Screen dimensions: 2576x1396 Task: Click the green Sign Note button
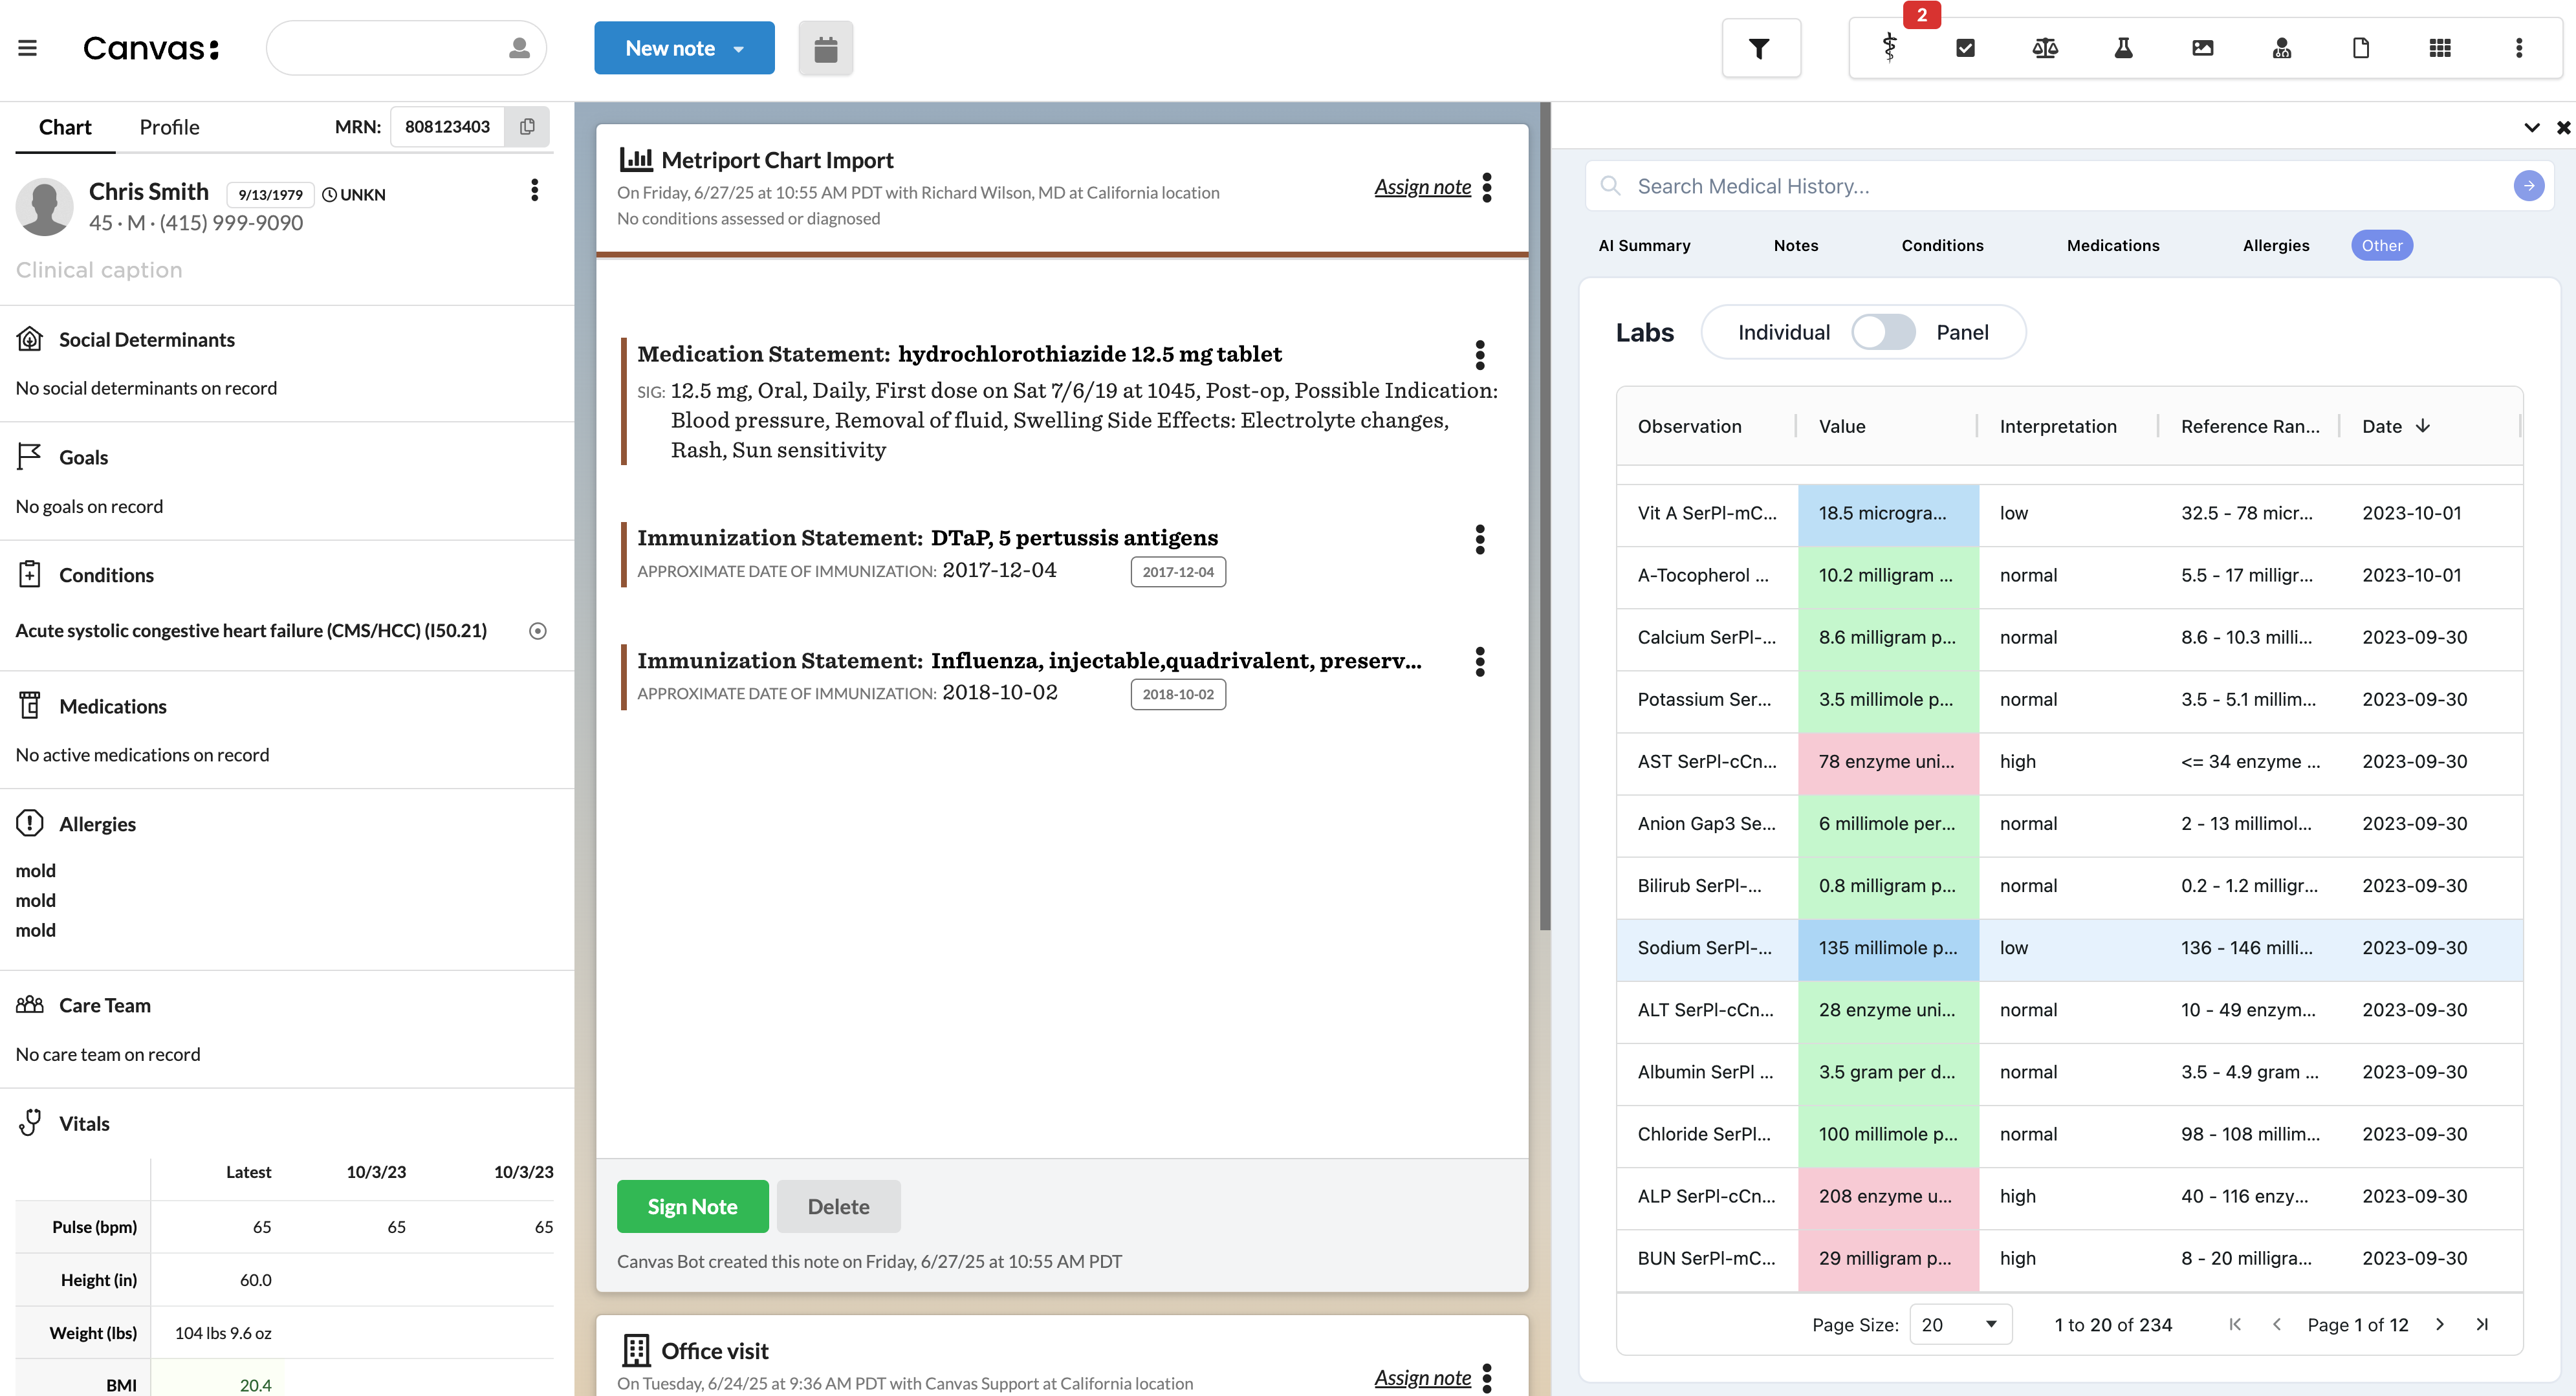692,1206
